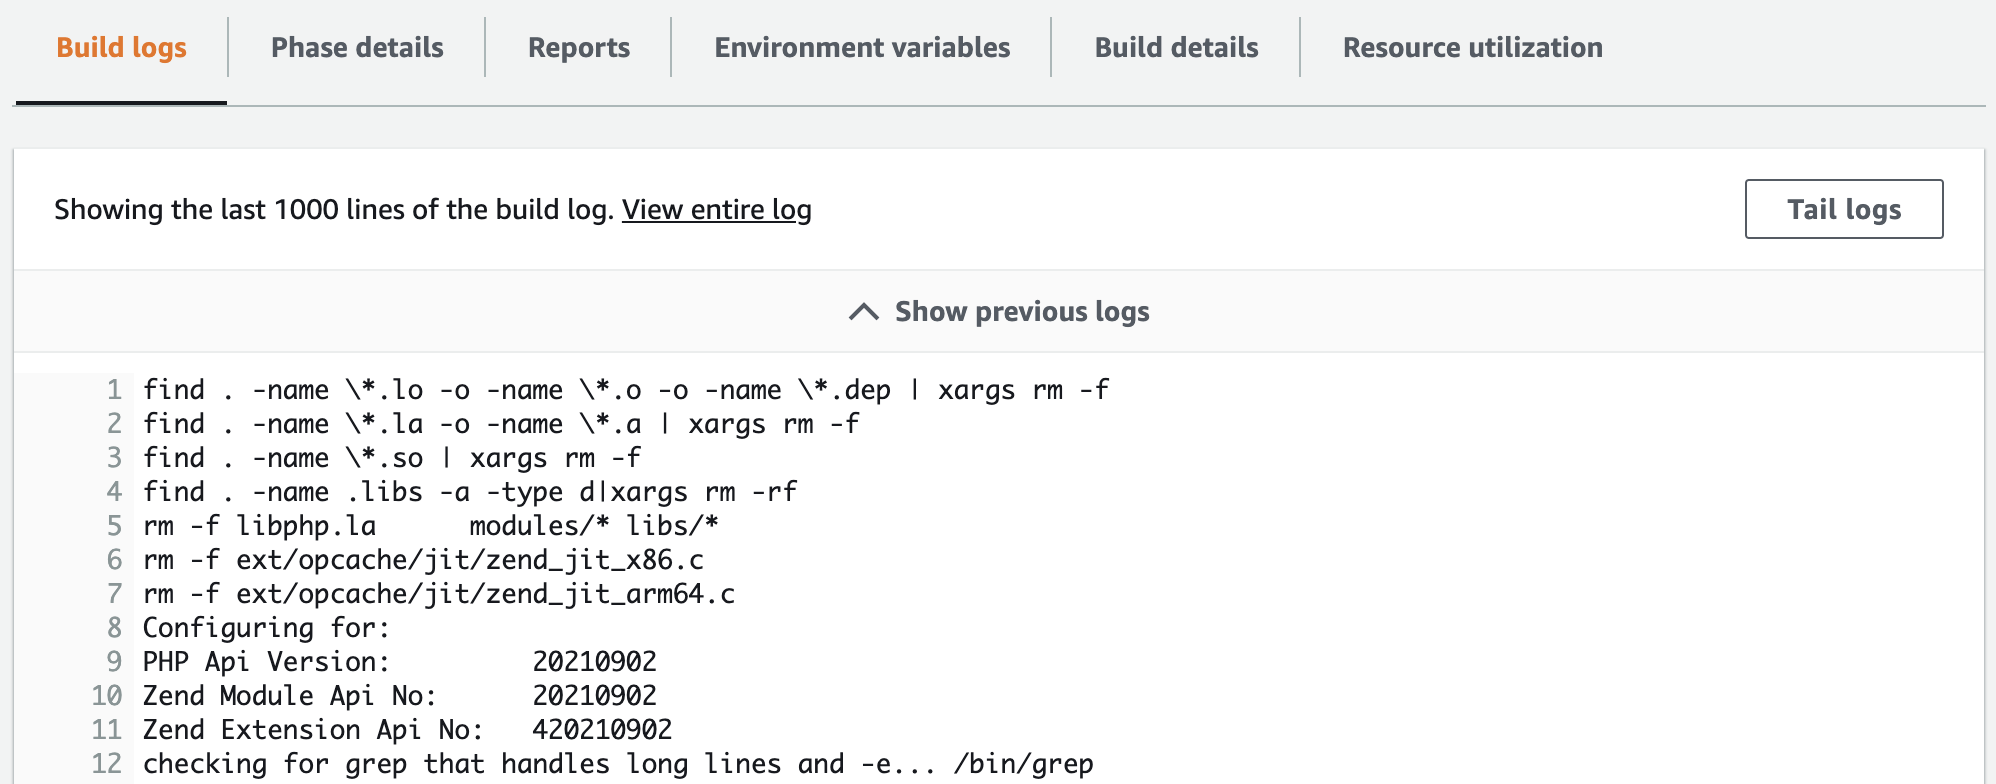Switch to the Build logs tab
Image resolution: width=1996 pixels, height=784 pixels.
(x=121, y=48)
